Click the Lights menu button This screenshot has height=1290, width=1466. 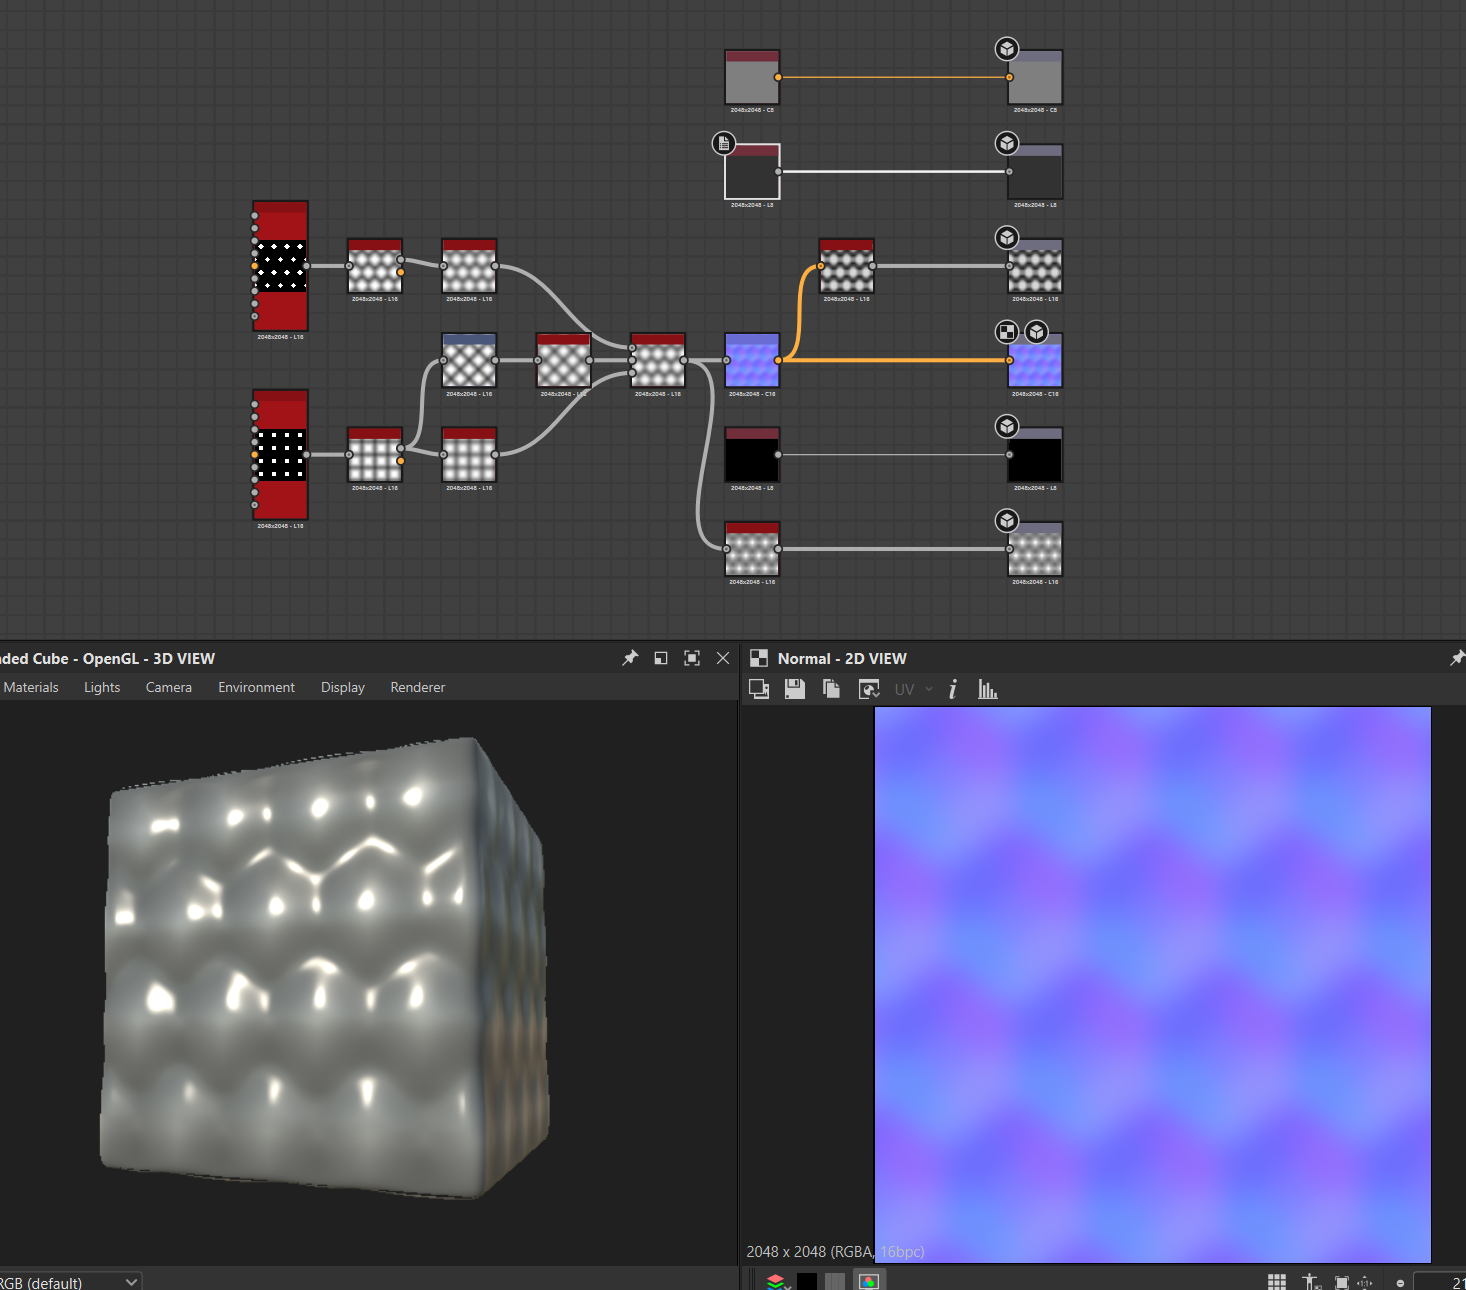[x=102, y=687]
